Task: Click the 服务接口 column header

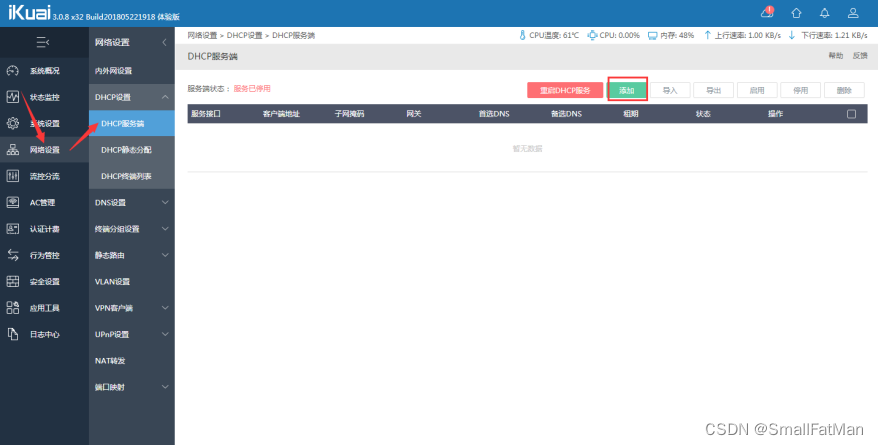Action: pyautogui.click(x=206, y=114)
